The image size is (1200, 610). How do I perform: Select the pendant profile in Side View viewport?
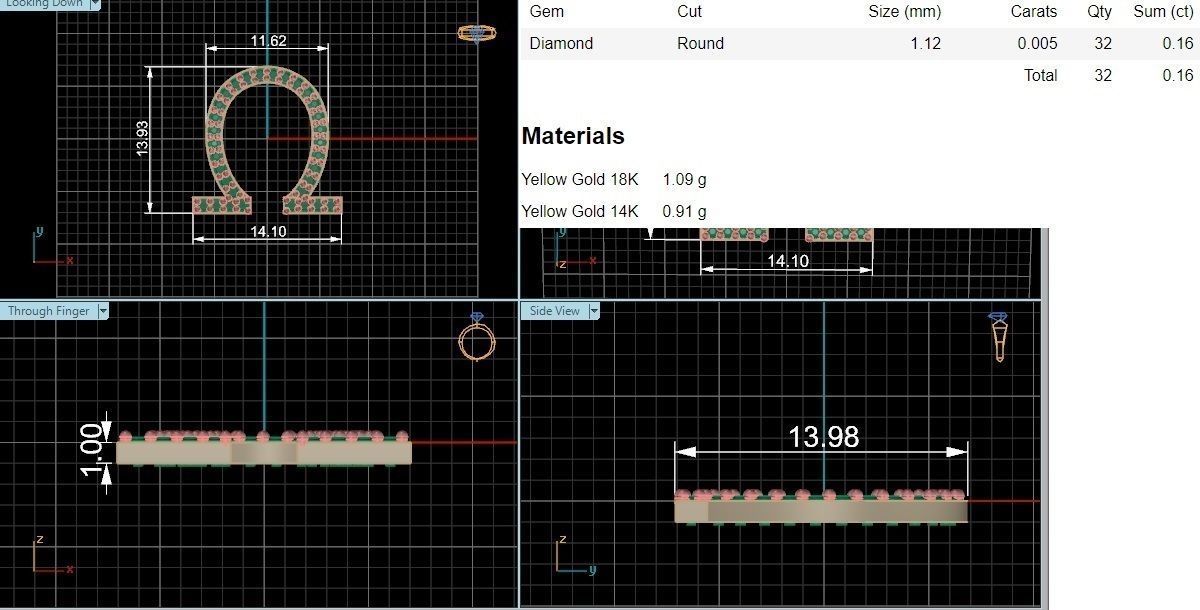tap(821, 506)
